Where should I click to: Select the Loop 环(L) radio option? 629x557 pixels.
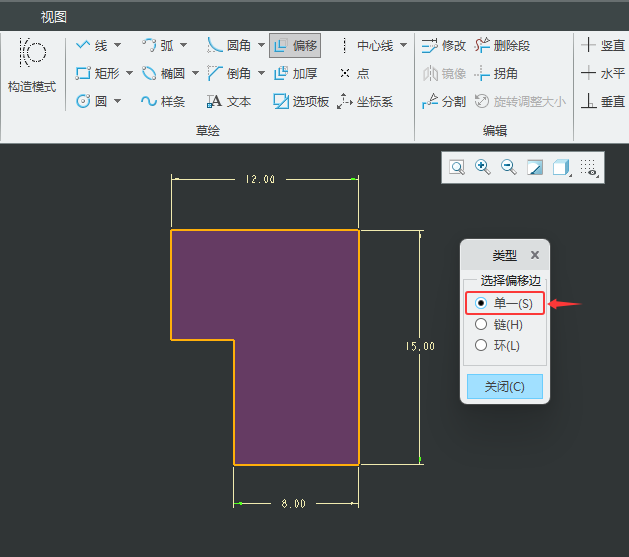pyautogui.click(x=497, y=345)
